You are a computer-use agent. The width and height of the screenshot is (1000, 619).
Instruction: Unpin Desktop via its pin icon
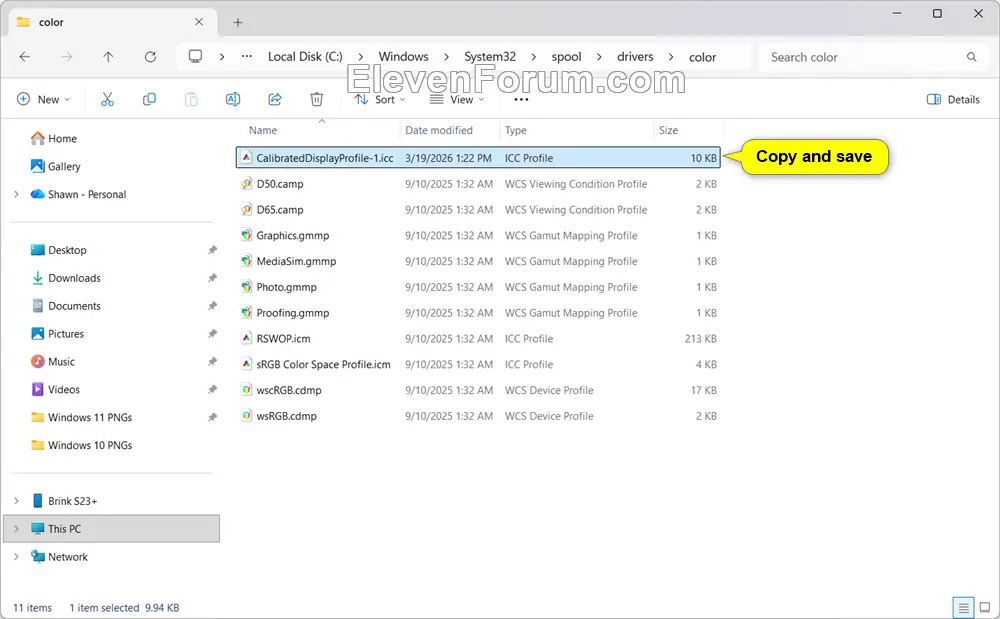(x=212, y=250)
